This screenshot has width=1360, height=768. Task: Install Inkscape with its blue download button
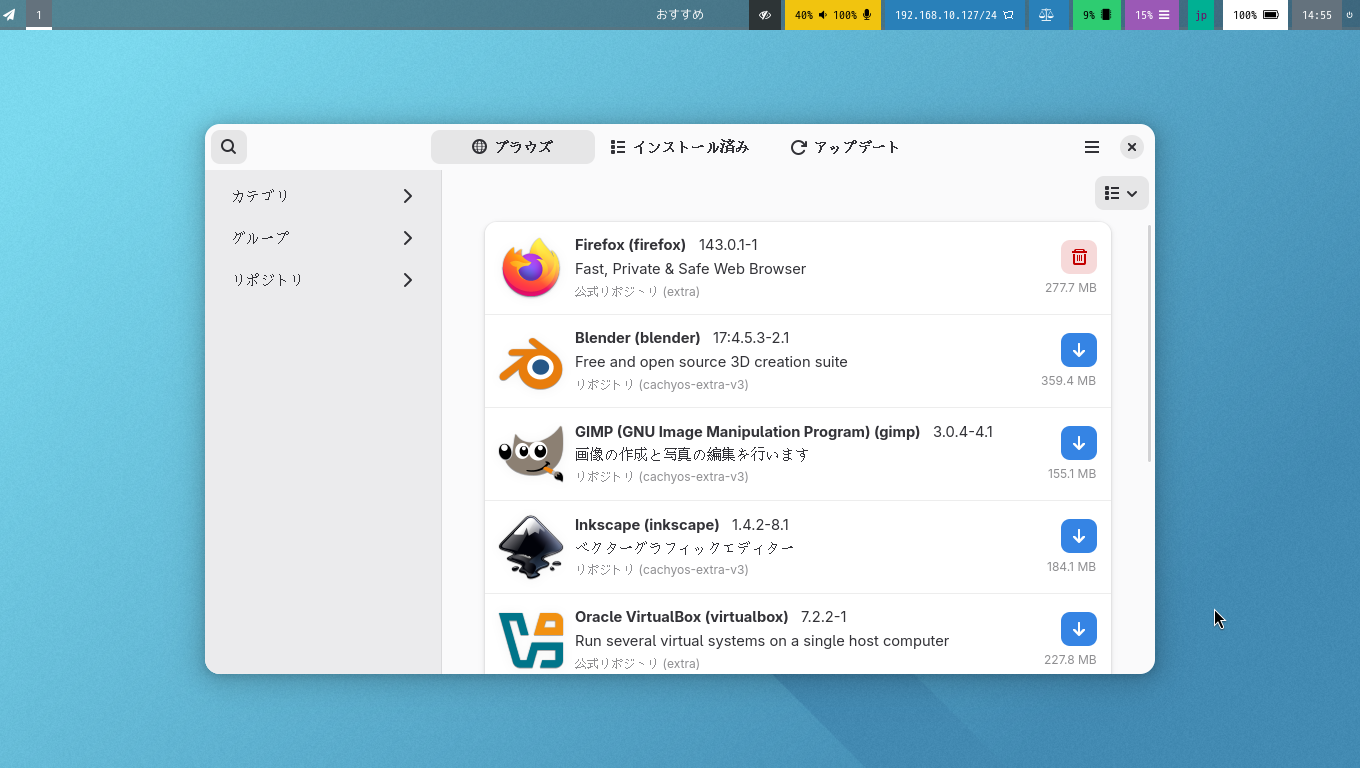coord(1079,536)
